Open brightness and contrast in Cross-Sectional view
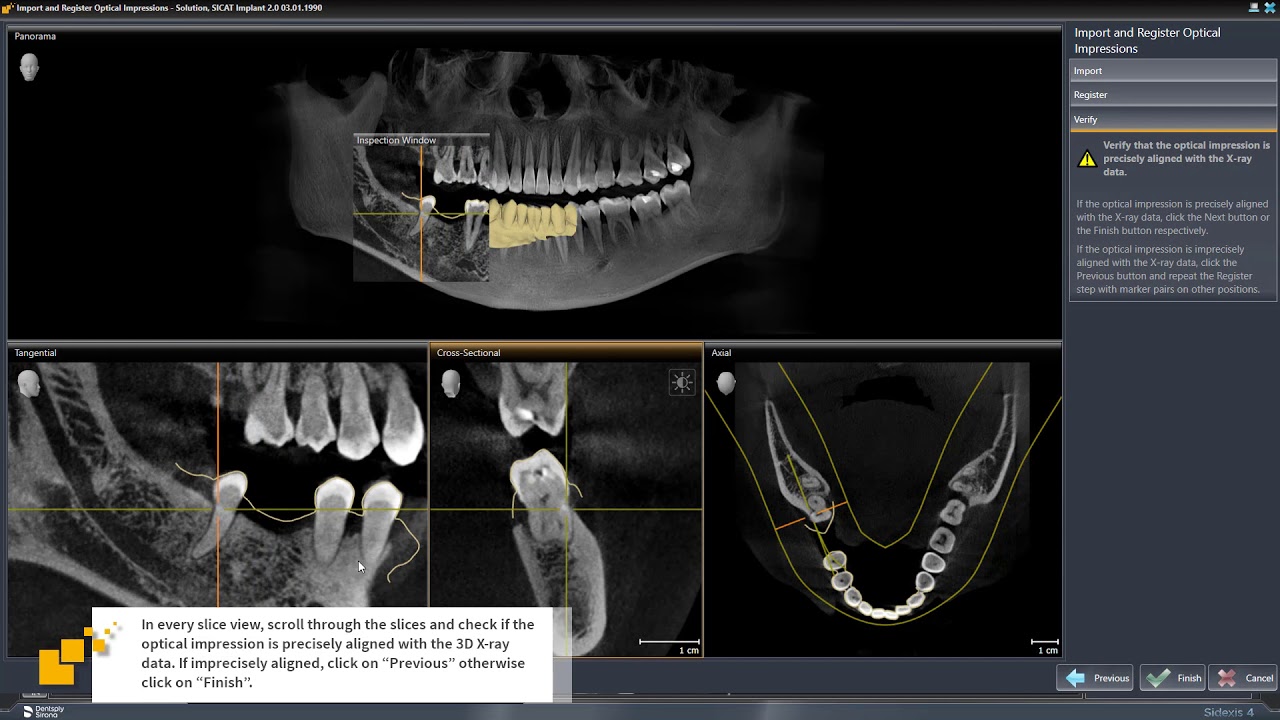The image size is (1280, 720). 682,382
